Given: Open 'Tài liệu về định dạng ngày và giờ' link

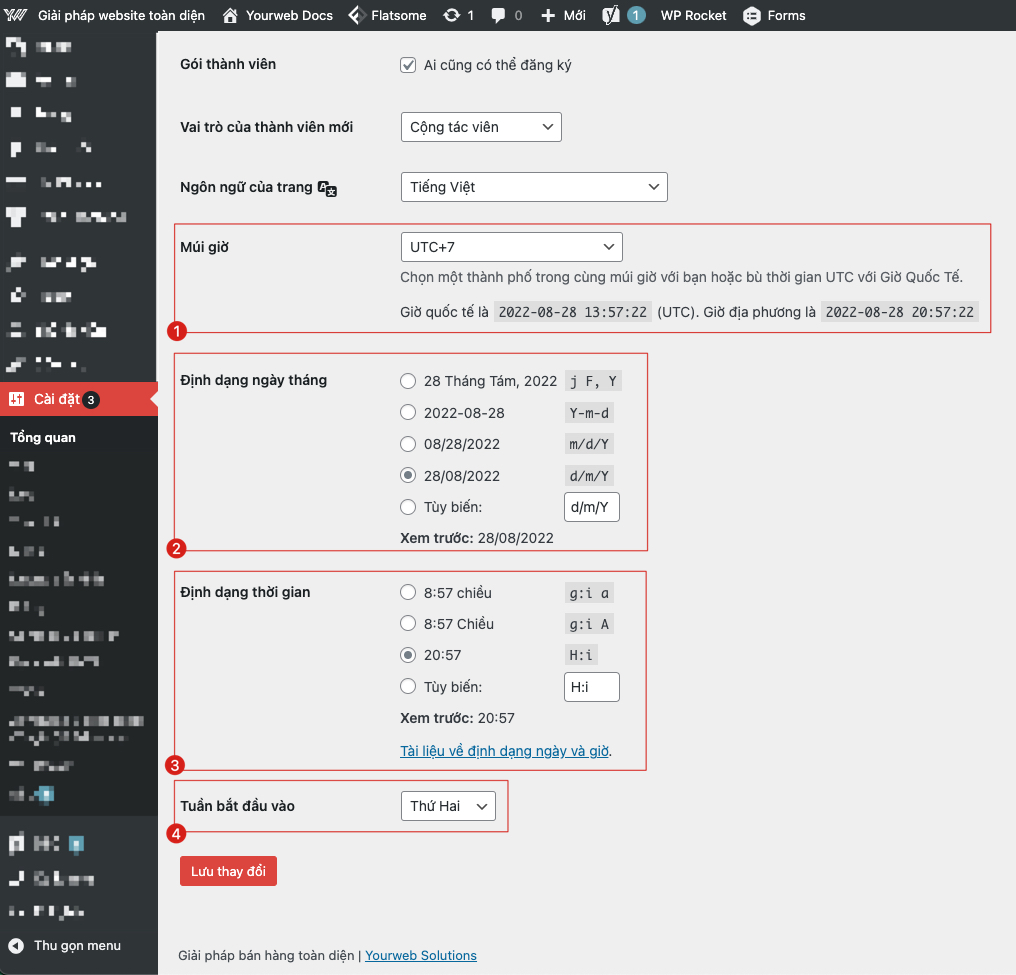Looking at the screenshot, I should click(x=505, y=751).
